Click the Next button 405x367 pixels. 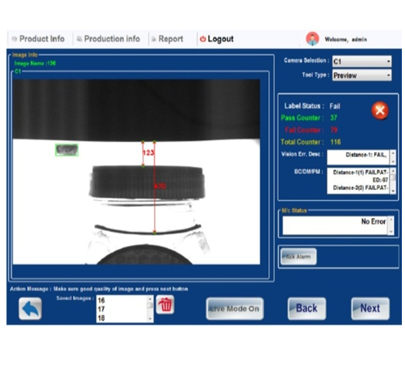click(370, 309)
